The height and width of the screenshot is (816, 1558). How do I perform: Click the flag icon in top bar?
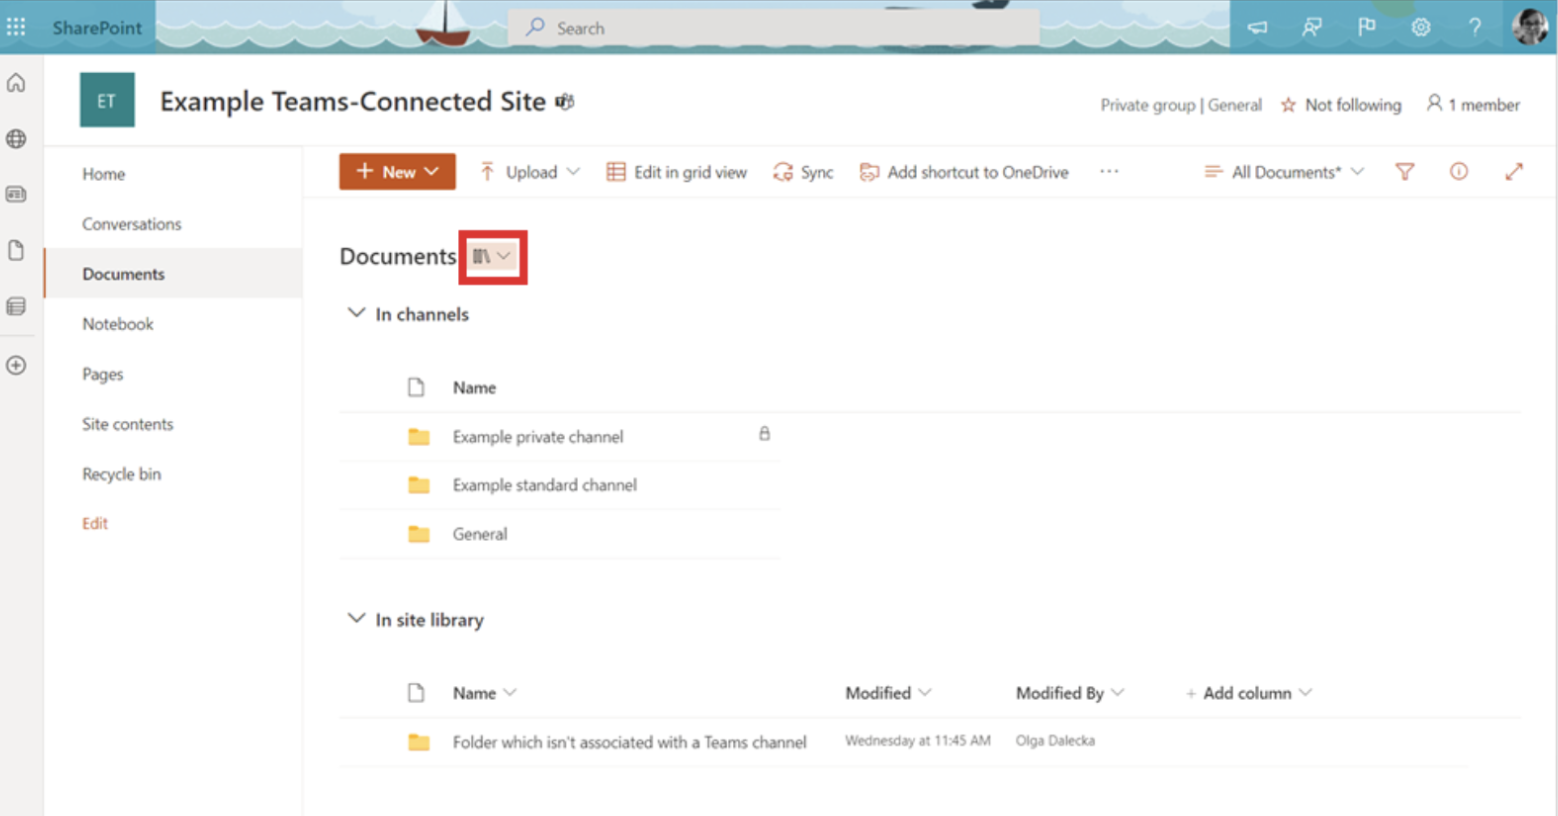(1366, 28)
